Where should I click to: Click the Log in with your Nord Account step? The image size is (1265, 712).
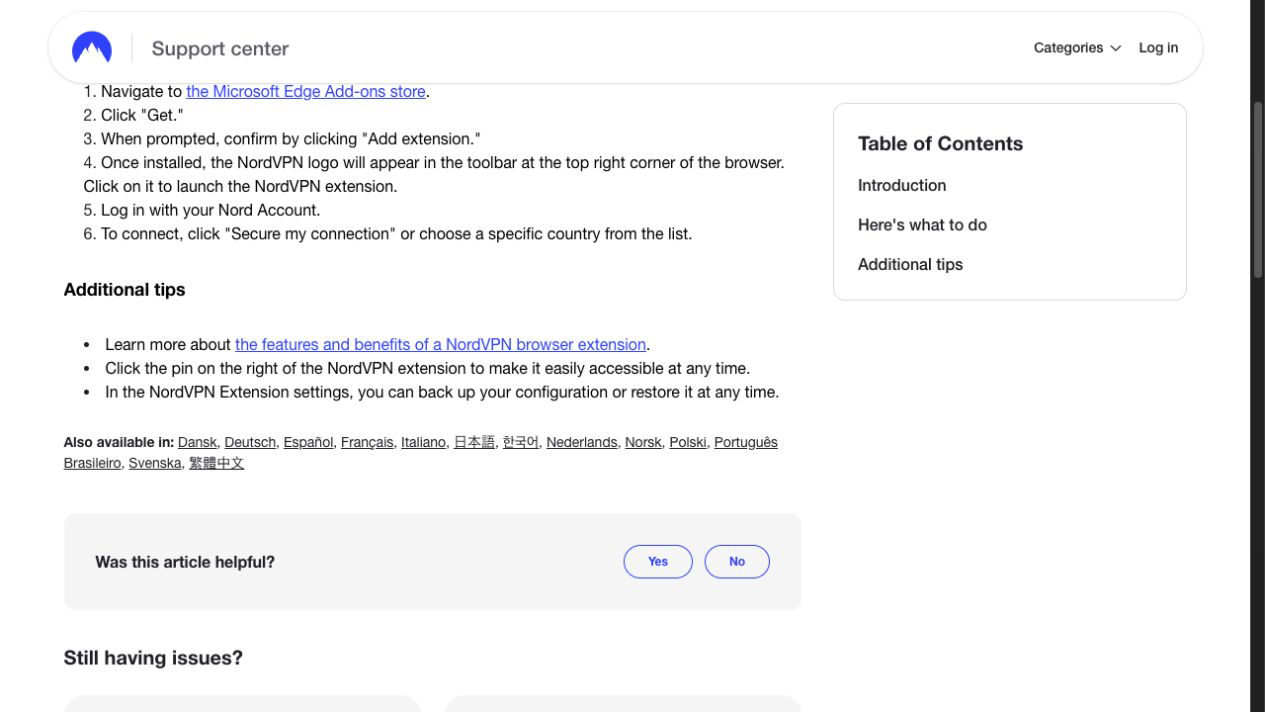point(202,210)
